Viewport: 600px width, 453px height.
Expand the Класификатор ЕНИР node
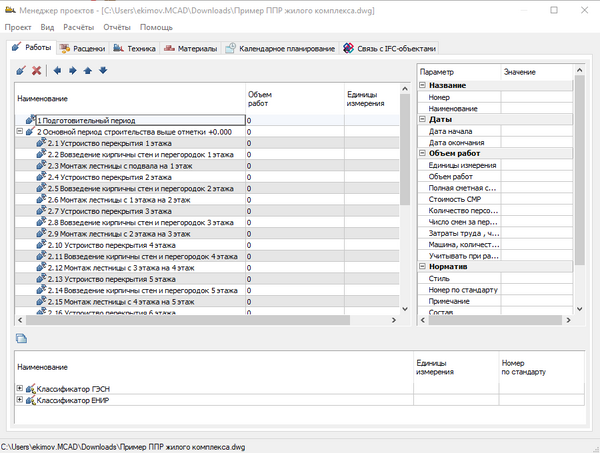point(20,400)
